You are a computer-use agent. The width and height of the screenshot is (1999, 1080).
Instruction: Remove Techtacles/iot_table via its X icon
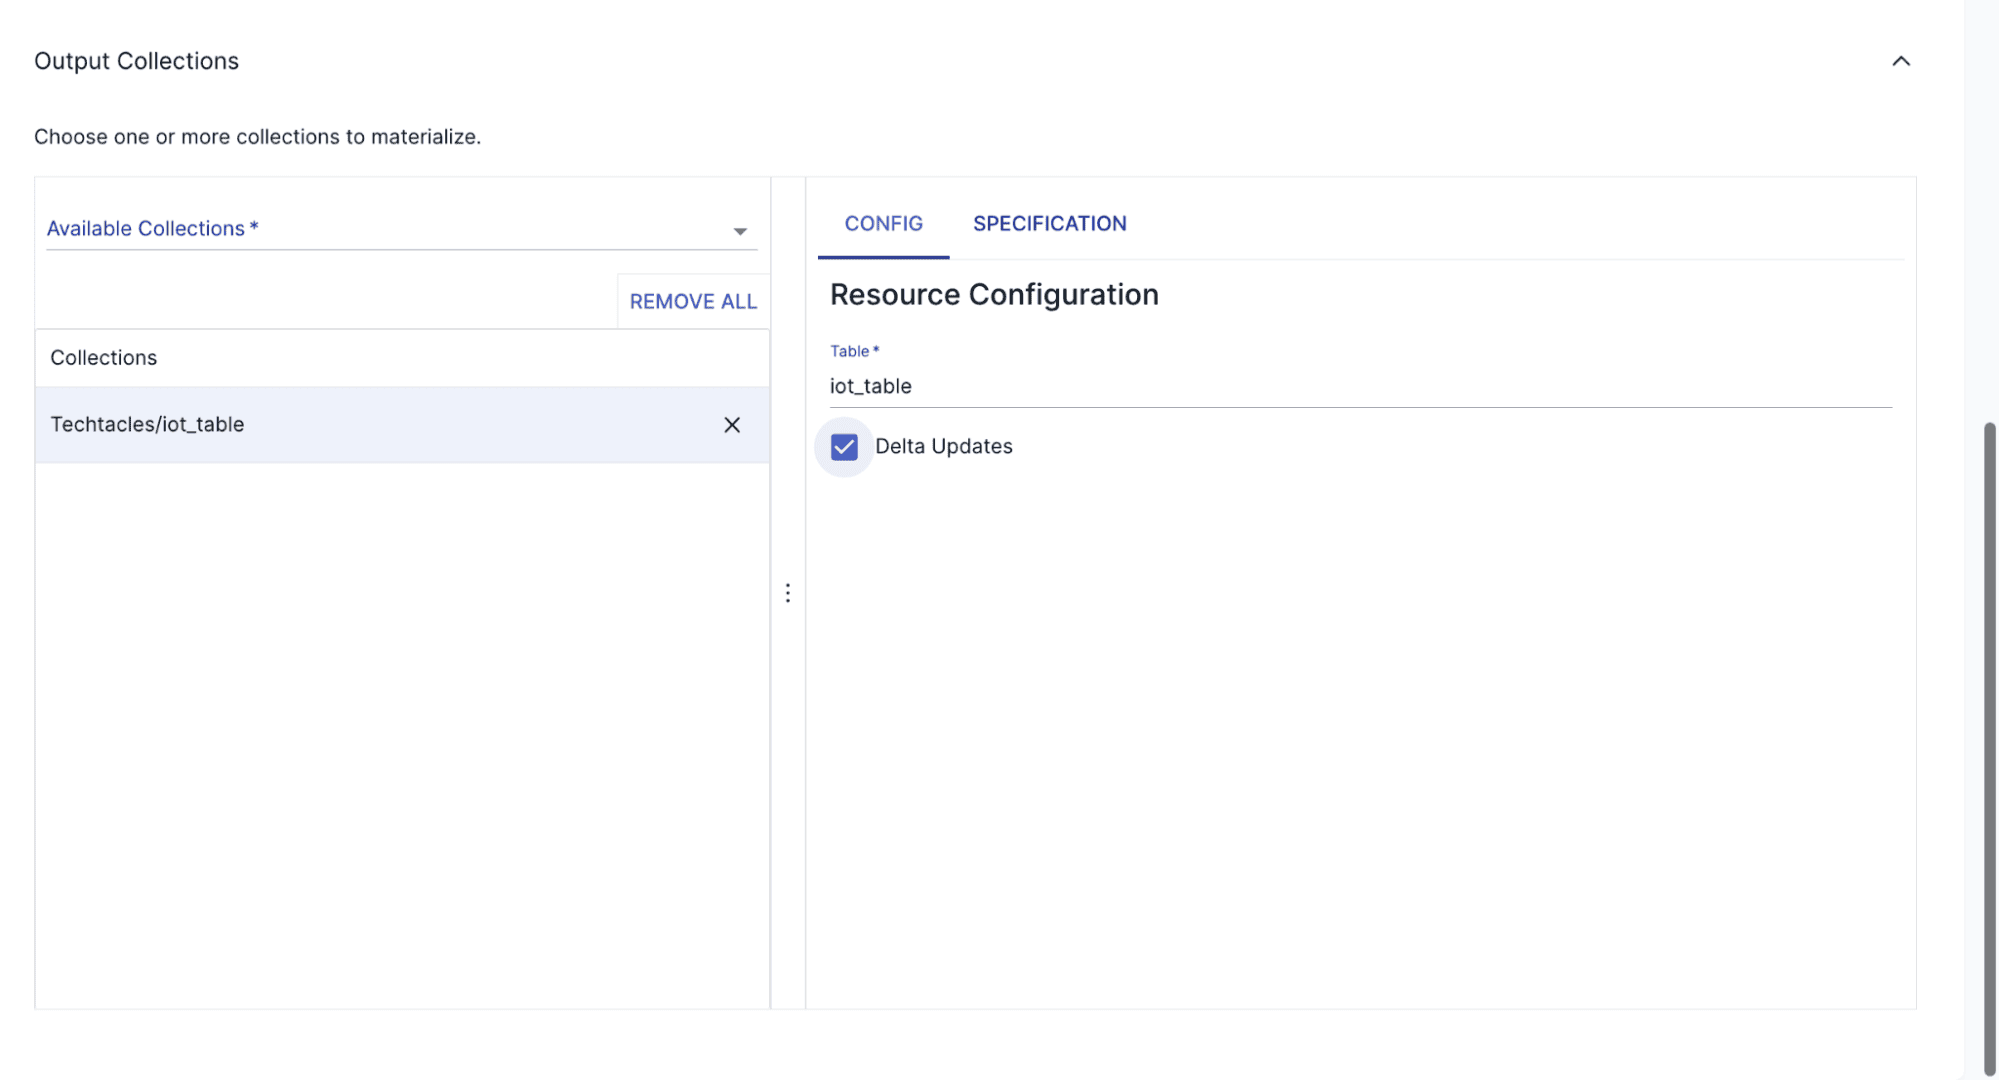pyautogui.click(x=732, y=425)
